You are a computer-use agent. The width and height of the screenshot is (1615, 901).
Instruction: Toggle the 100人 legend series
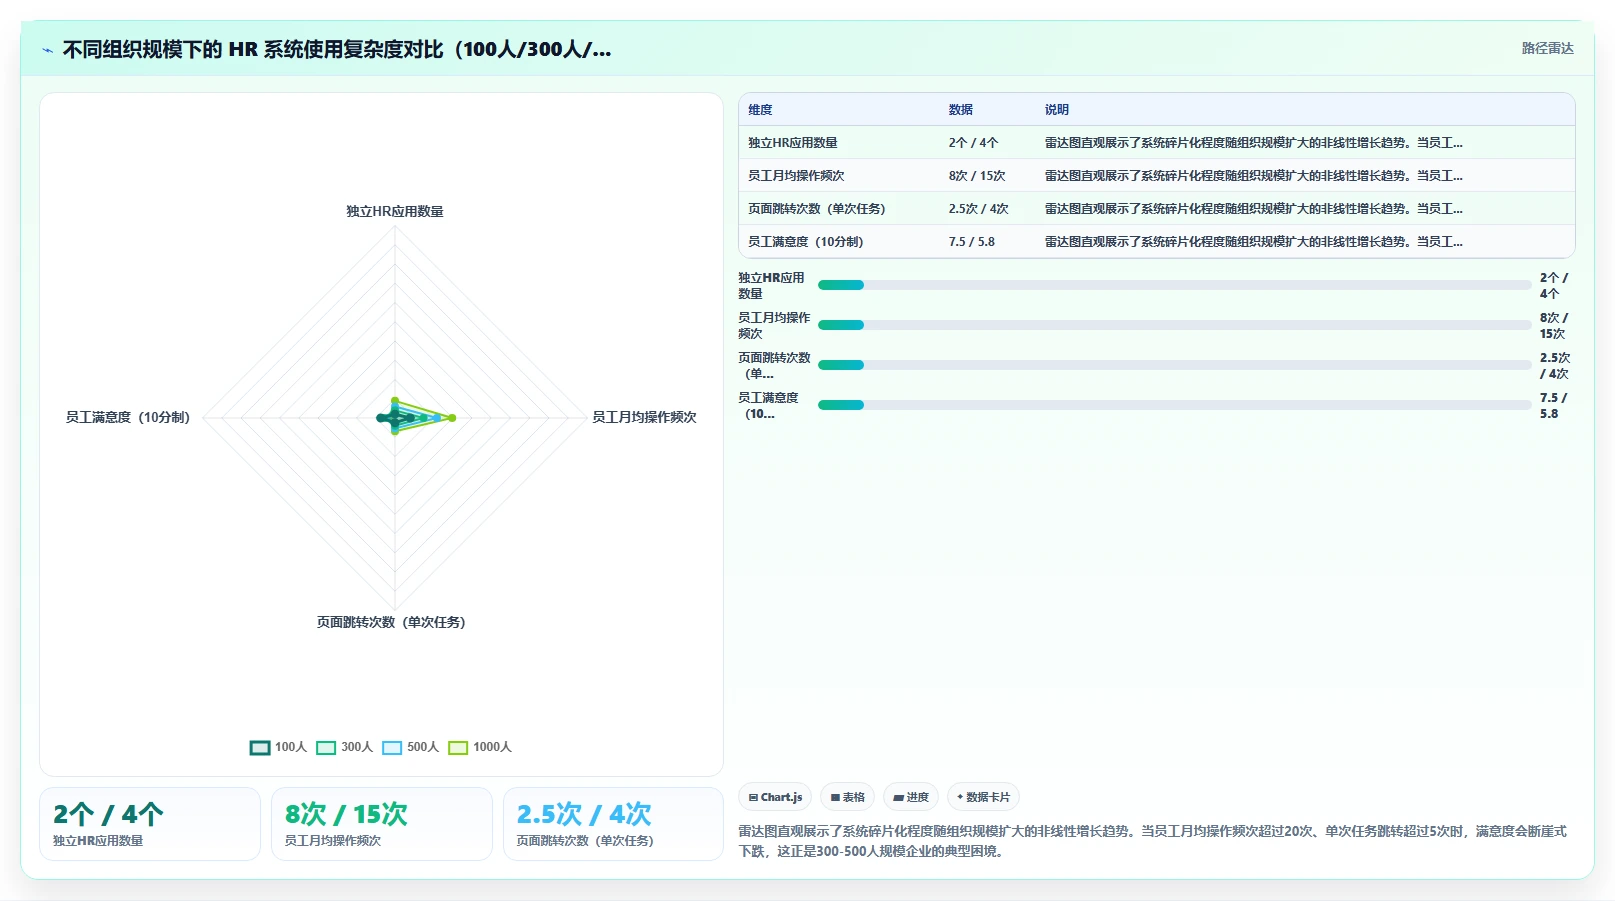[x=278, y=747]
